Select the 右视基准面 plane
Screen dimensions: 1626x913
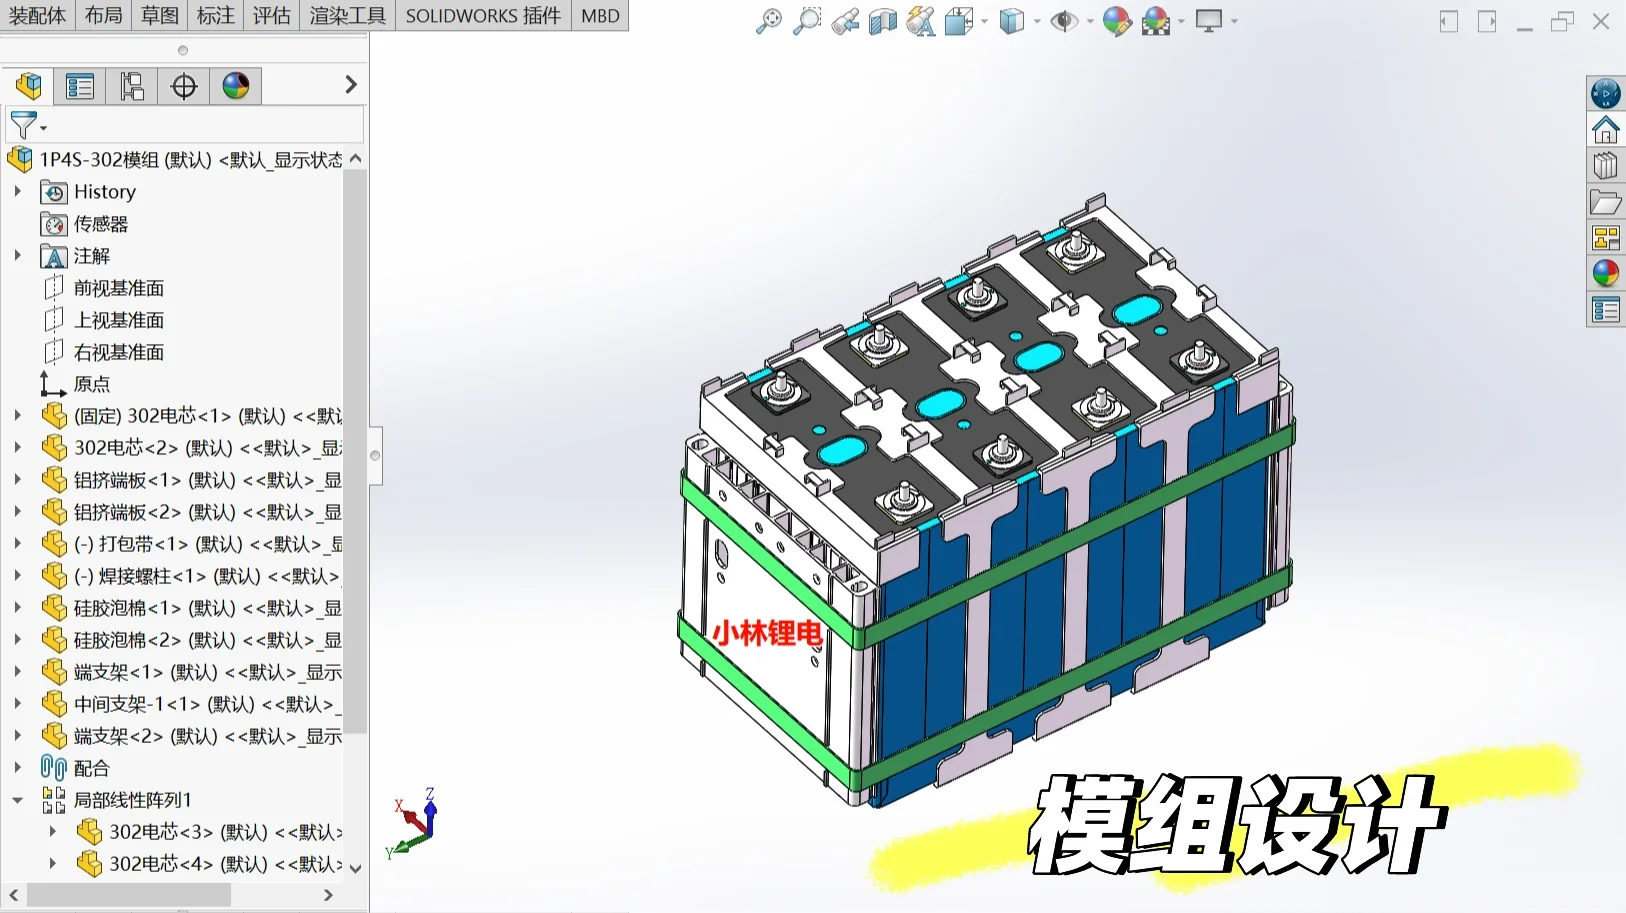point(103,351)
